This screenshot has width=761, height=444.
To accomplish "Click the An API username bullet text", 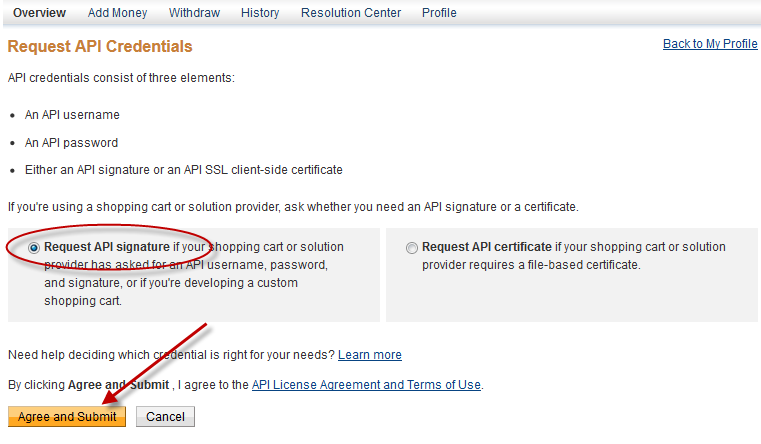I will click(x=72, y=116).
